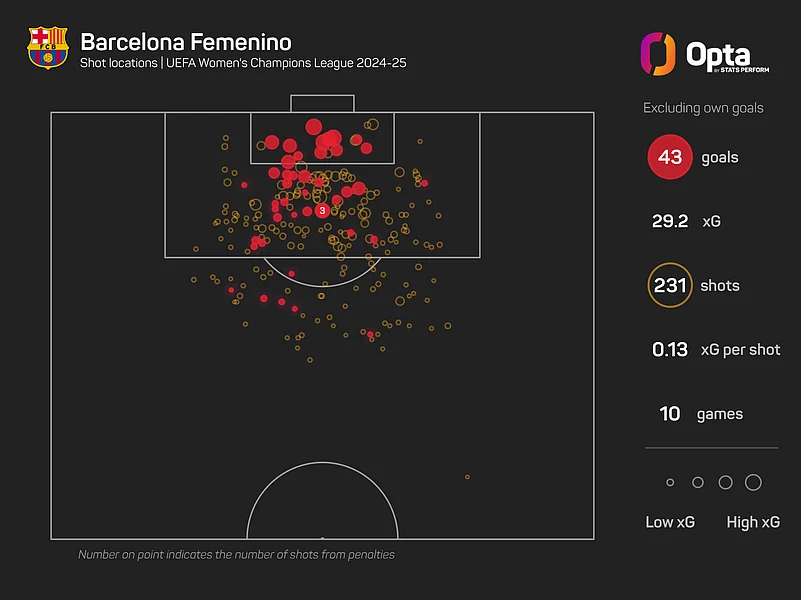Click the High xG legend label
The height and width of the screenshot is (600, 801).
point(754,522)
